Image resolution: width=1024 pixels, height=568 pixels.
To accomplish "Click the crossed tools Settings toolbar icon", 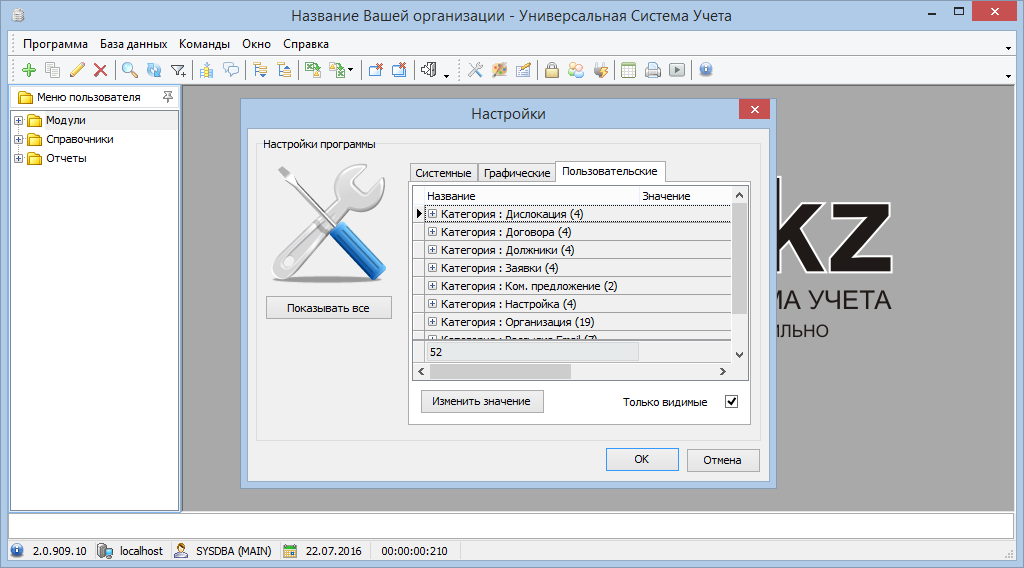I will [x=476, y=70].
